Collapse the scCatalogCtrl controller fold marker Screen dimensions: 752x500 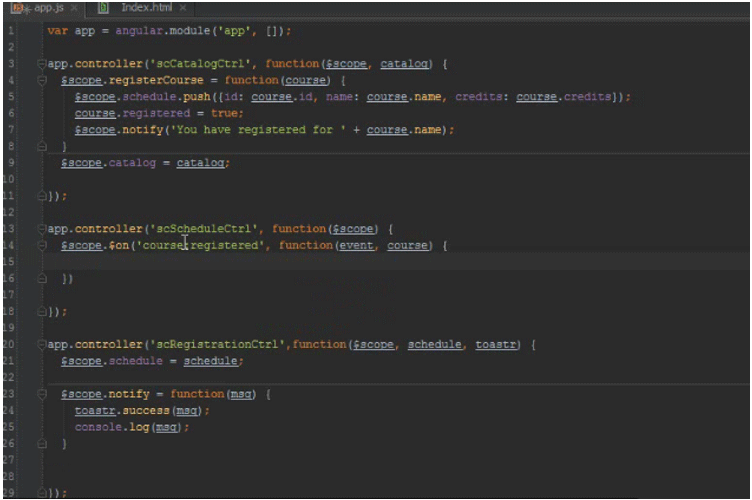(x=42, y=64)
